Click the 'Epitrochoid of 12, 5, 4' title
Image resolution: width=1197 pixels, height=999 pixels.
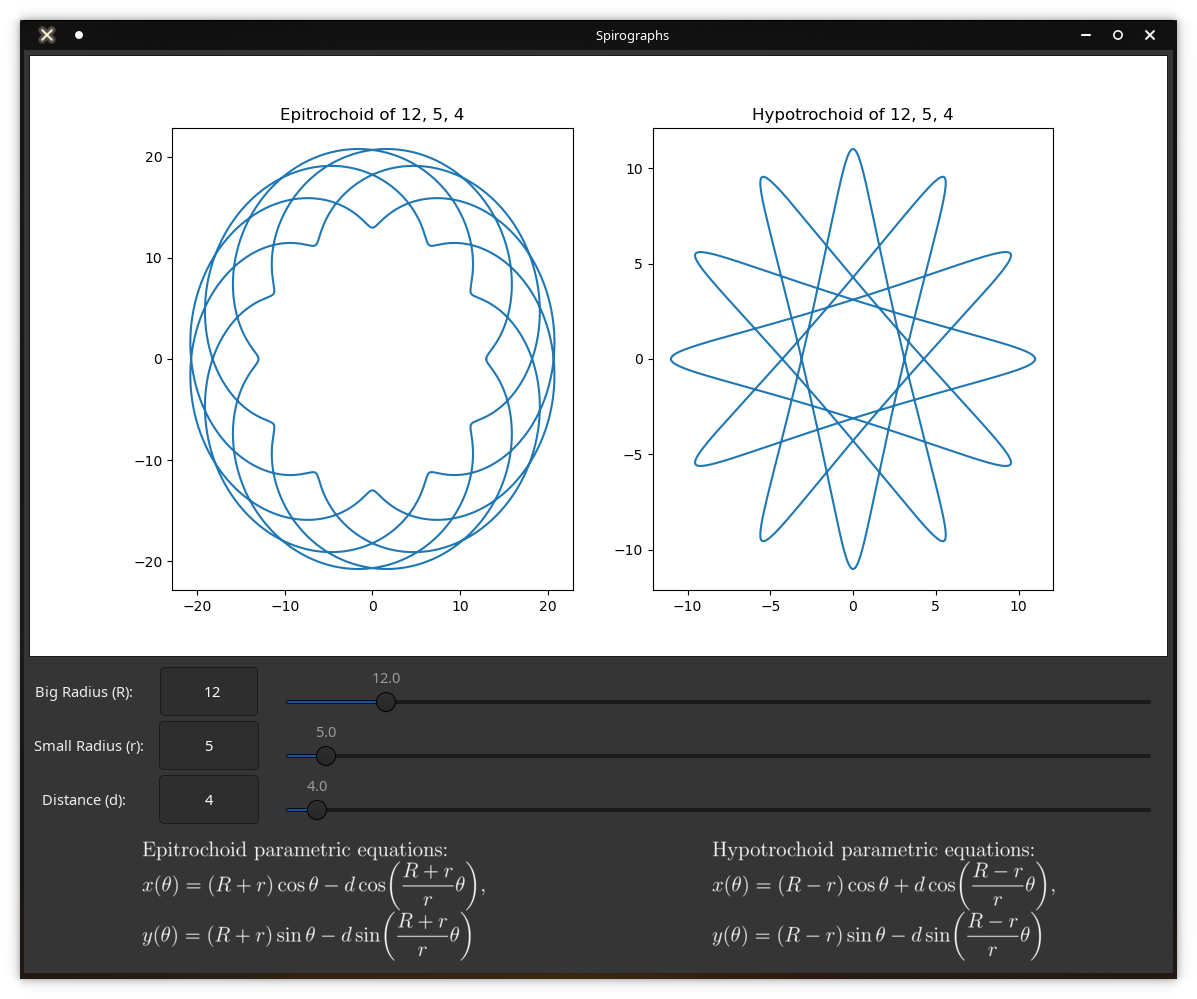click(372, 115)
